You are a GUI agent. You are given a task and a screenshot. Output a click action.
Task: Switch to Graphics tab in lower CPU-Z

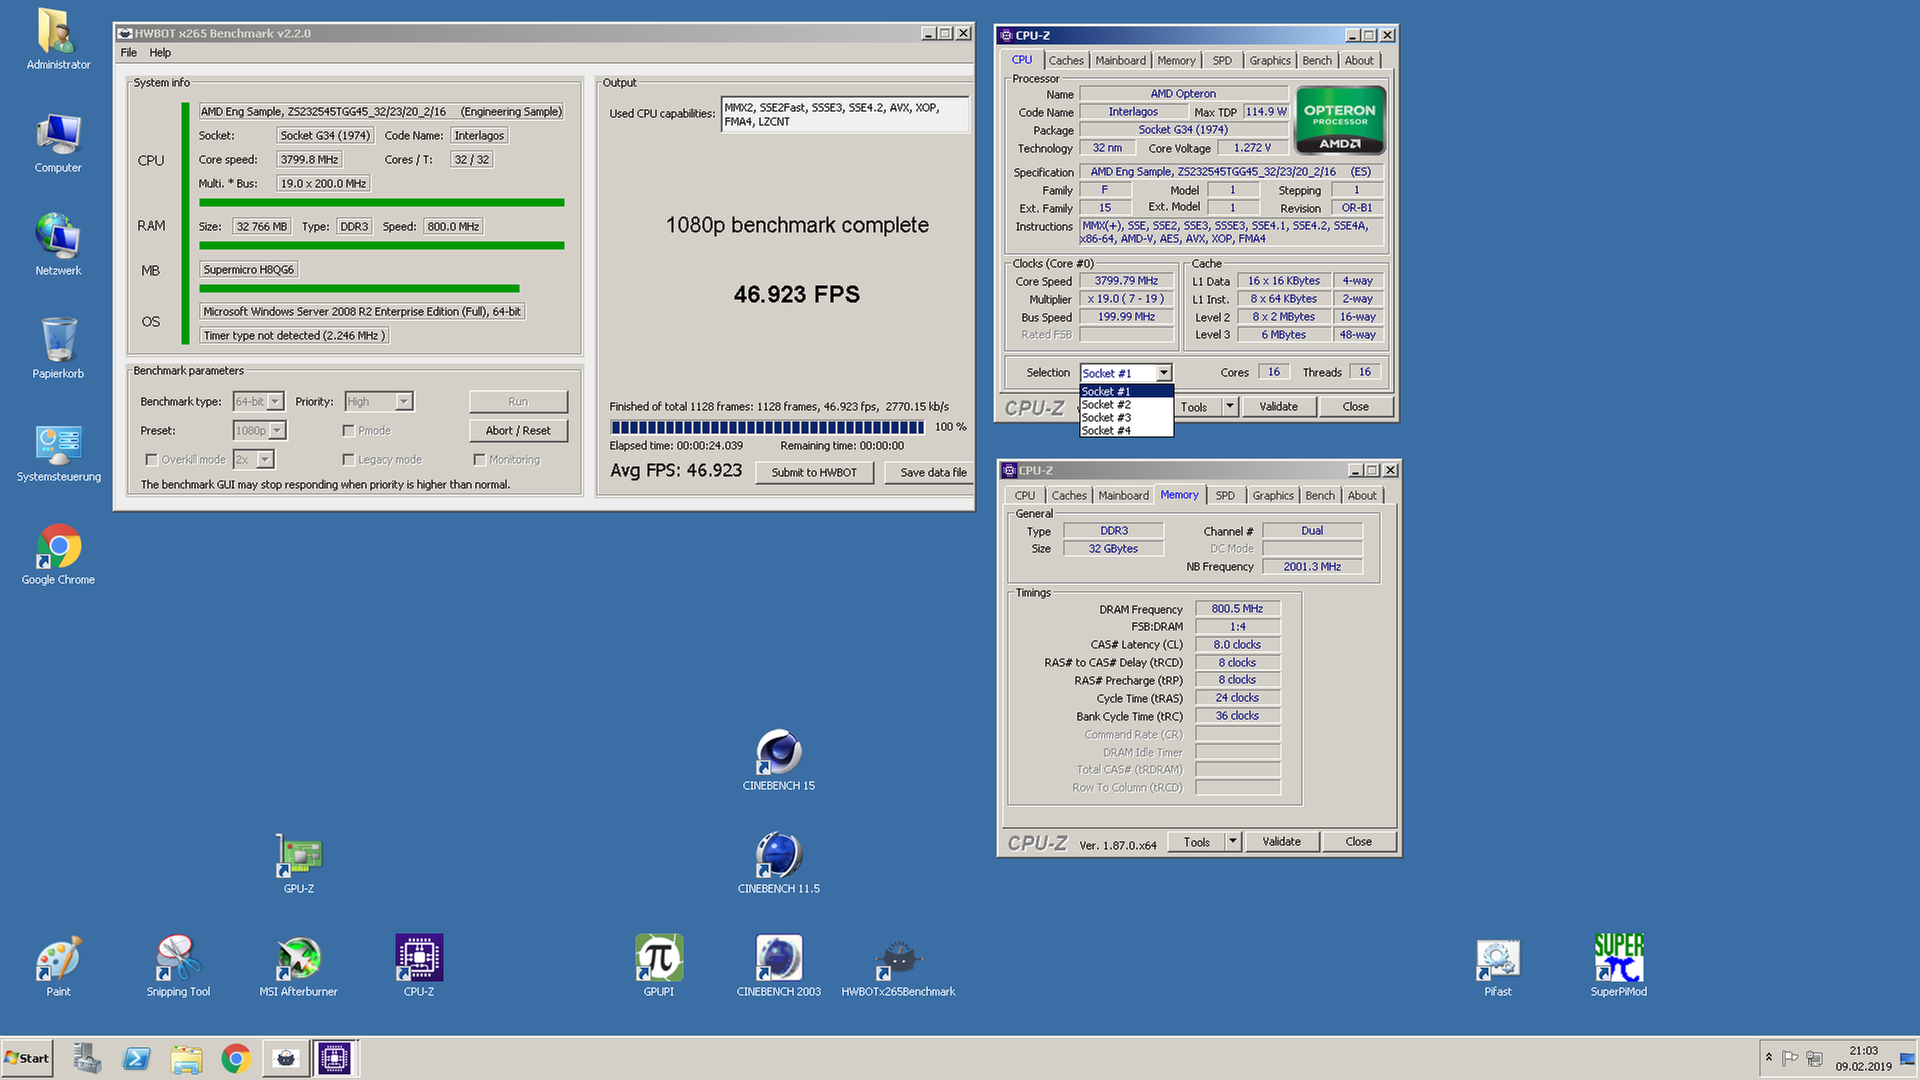click(1273, 496)
